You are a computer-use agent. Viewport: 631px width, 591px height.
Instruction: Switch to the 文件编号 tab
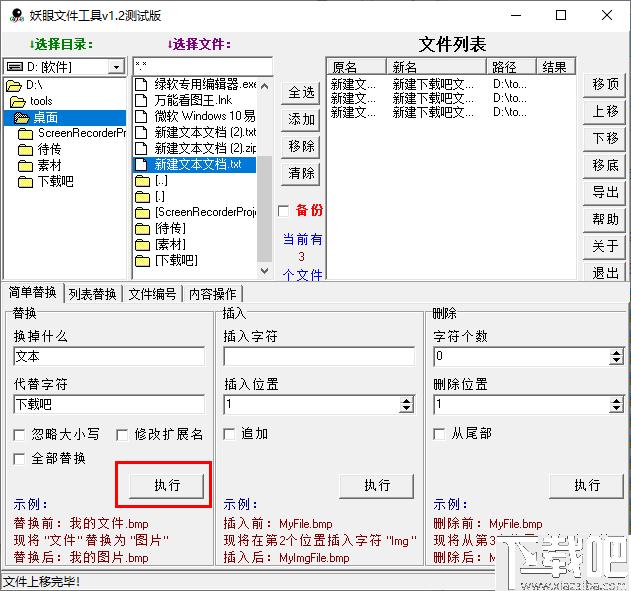coord(152,294)
